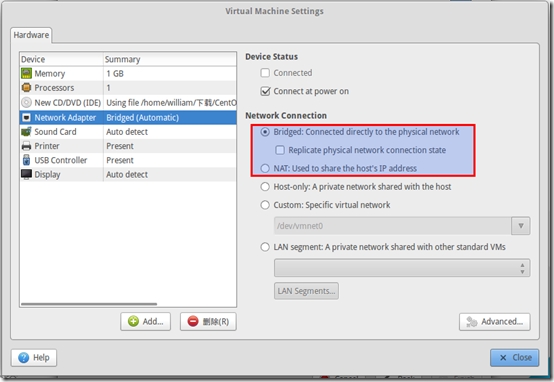The height and width of the screenshot is (382, 554).
Task: Click the Network Adapter icon
Action: 26,118
